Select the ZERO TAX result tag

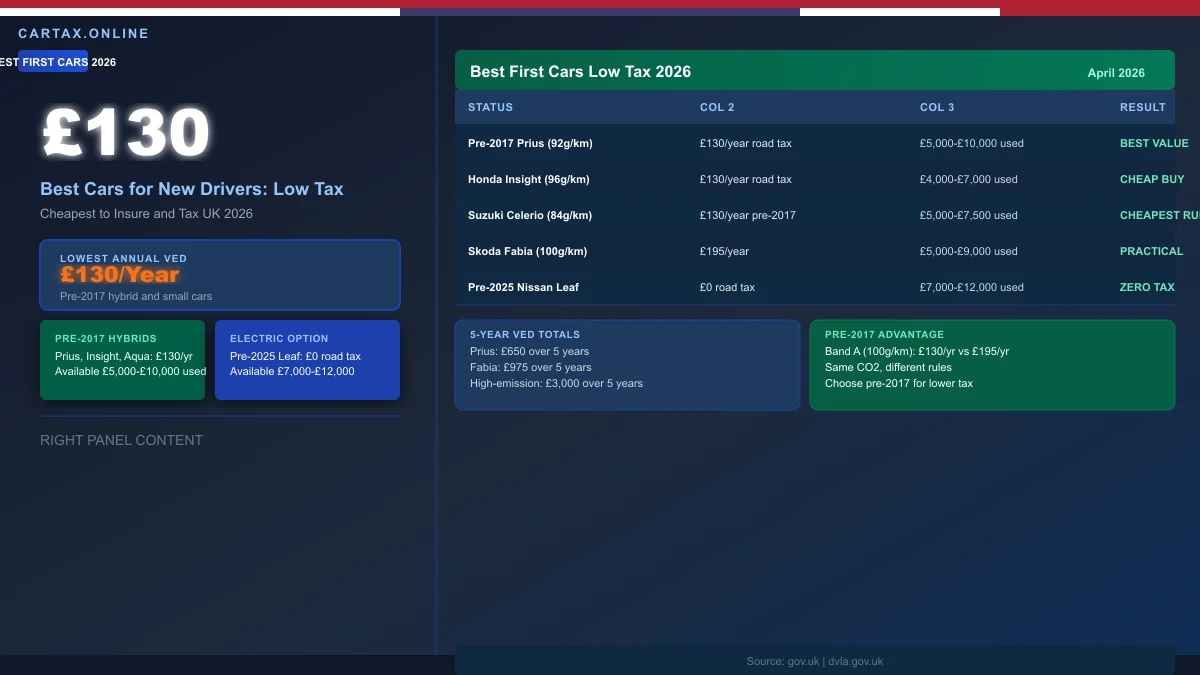pos(1149,287)
